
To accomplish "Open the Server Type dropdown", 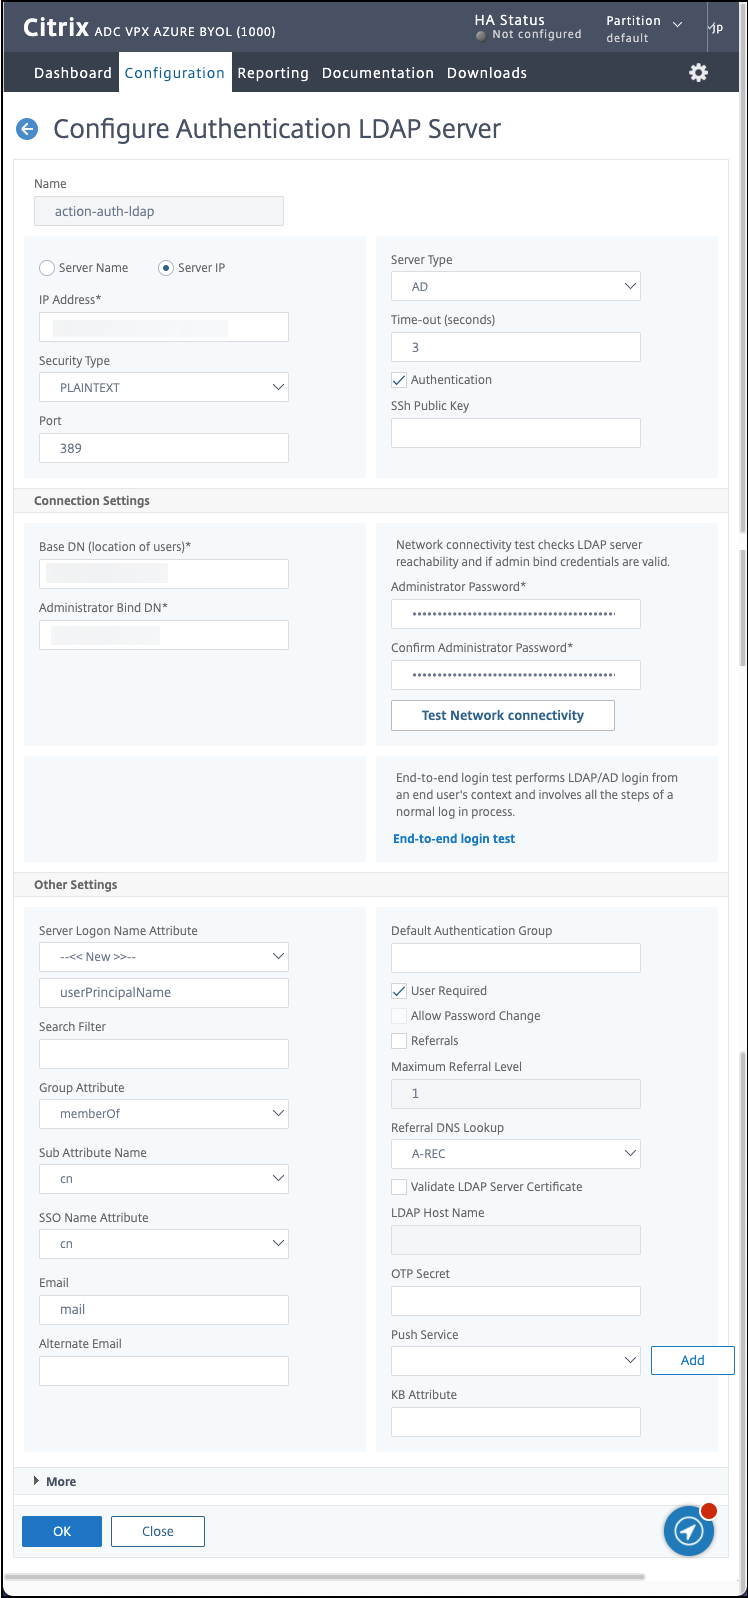I will 515,286.
